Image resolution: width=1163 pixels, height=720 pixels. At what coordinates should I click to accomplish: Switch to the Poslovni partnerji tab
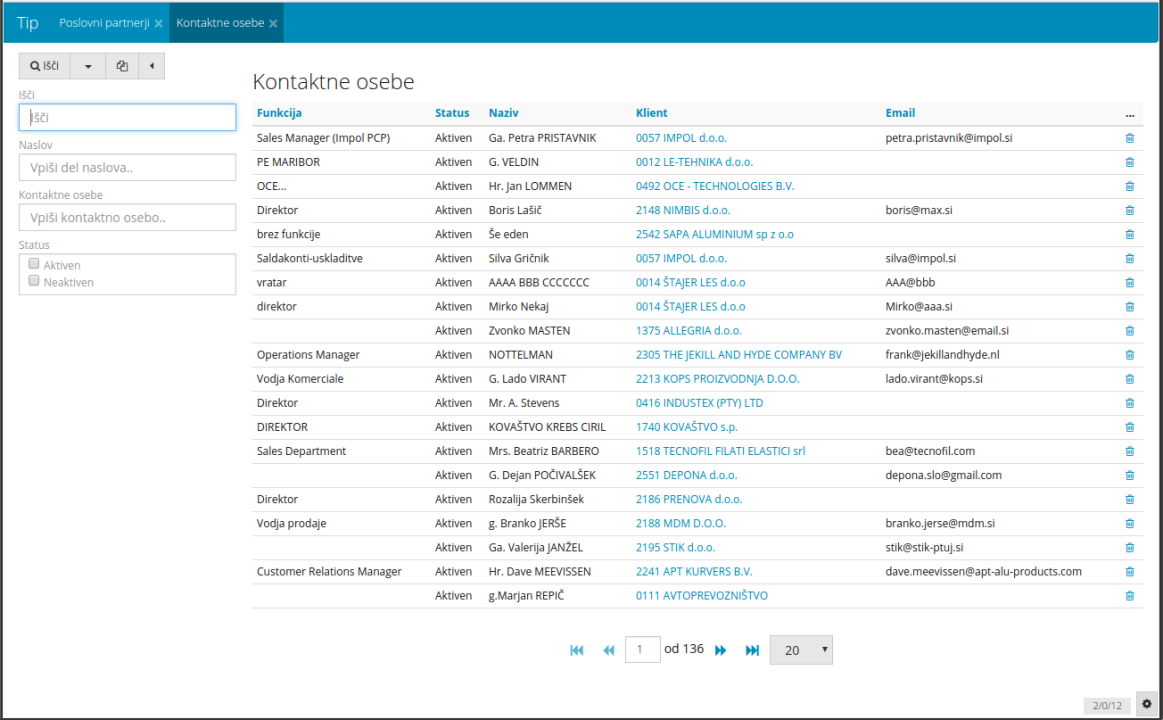tap(103, 23)
